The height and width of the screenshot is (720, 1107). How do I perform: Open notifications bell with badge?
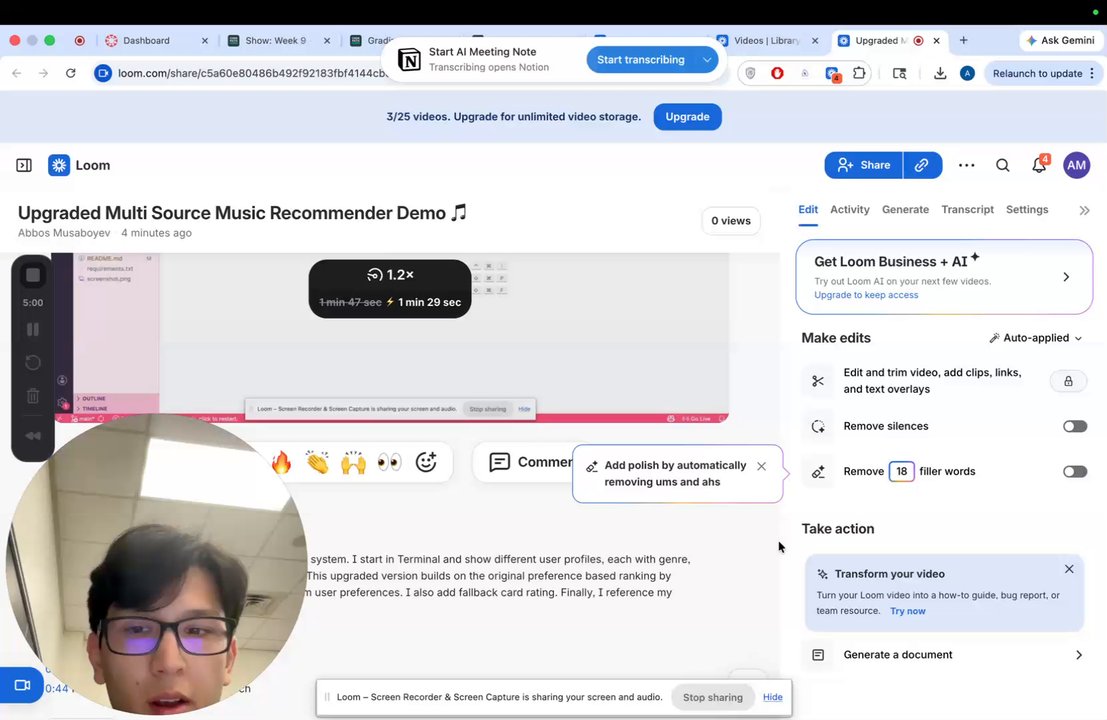point(1039,164)
